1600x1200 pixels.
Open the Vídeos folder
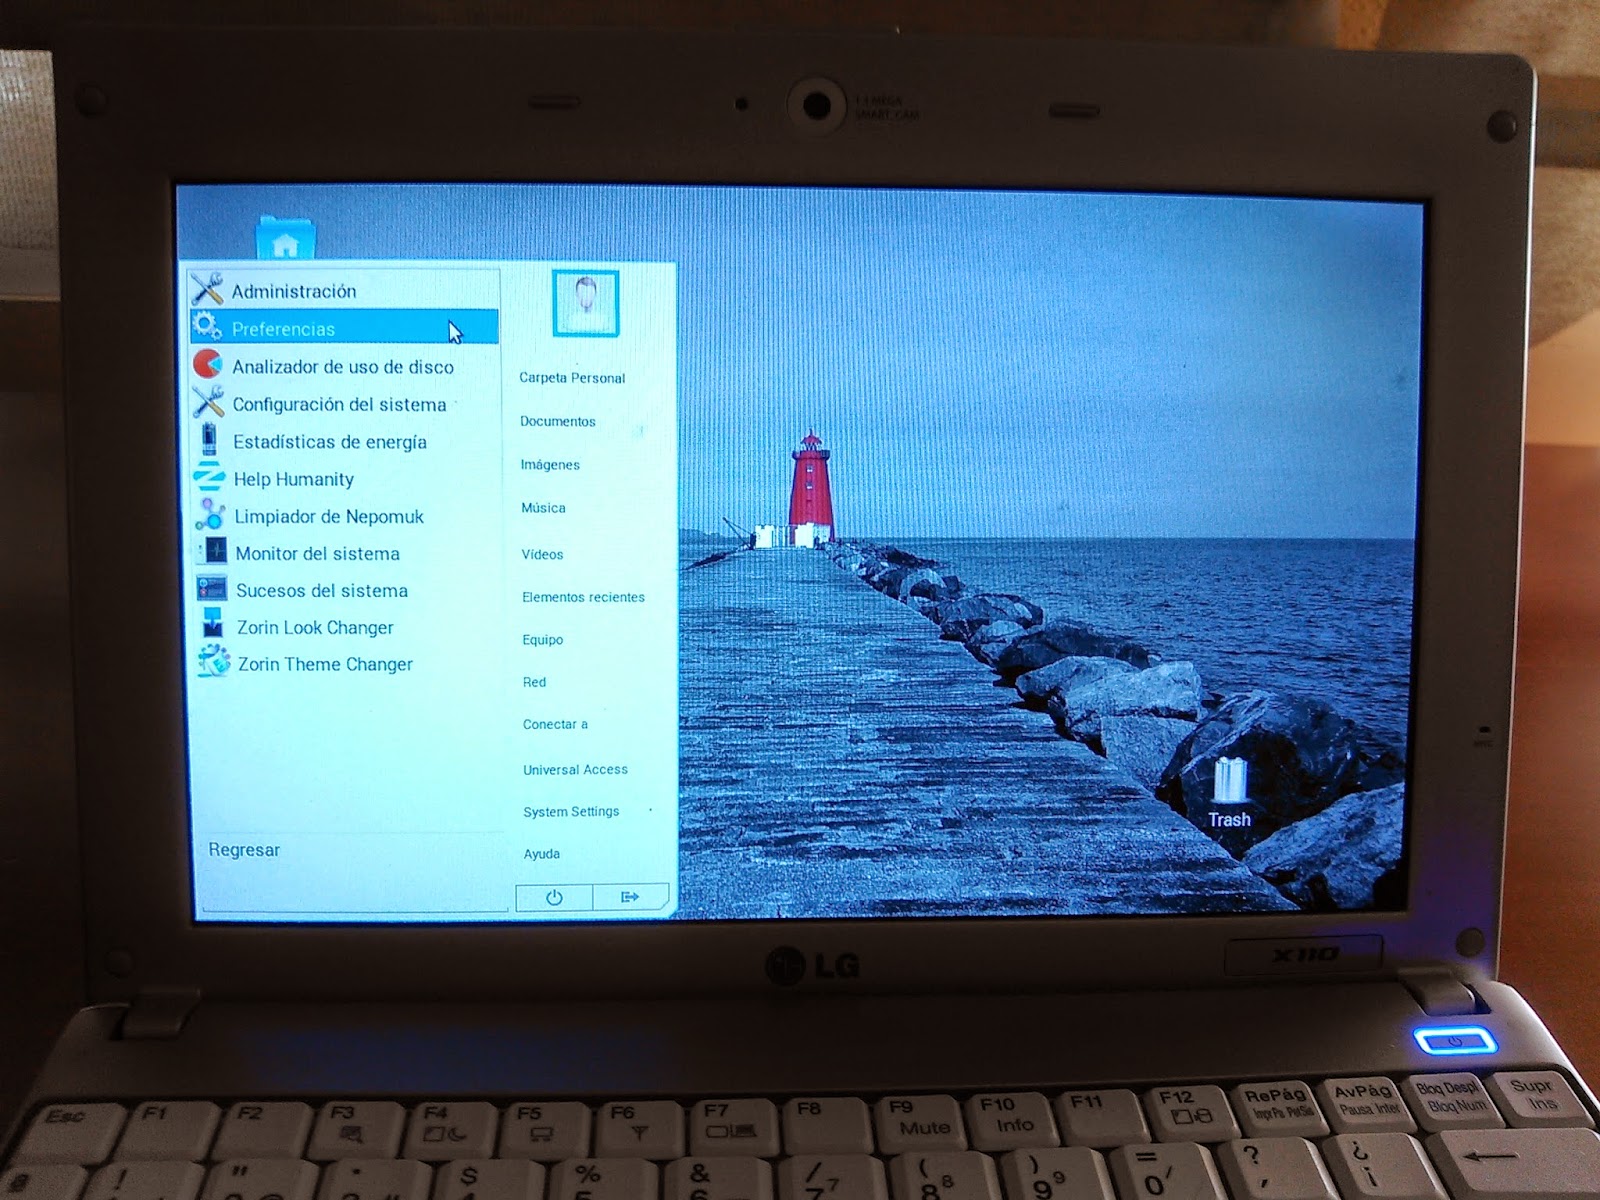click(x=542, y=554)
